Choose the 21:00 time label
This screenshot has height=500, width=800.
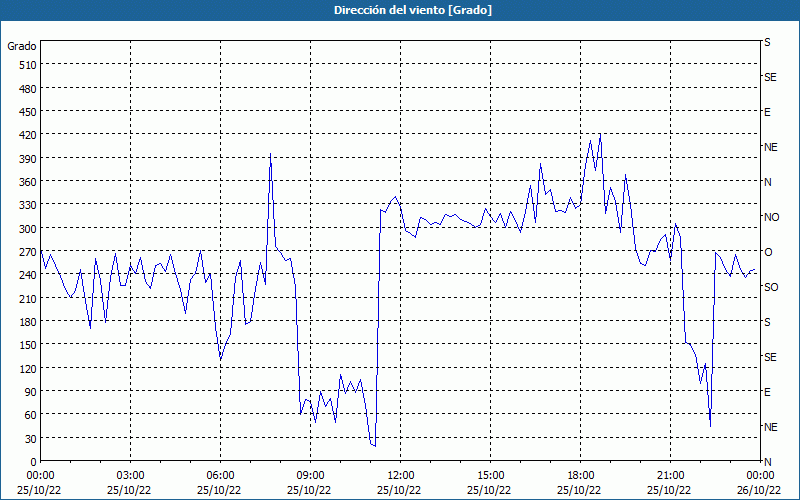[670, 476]
